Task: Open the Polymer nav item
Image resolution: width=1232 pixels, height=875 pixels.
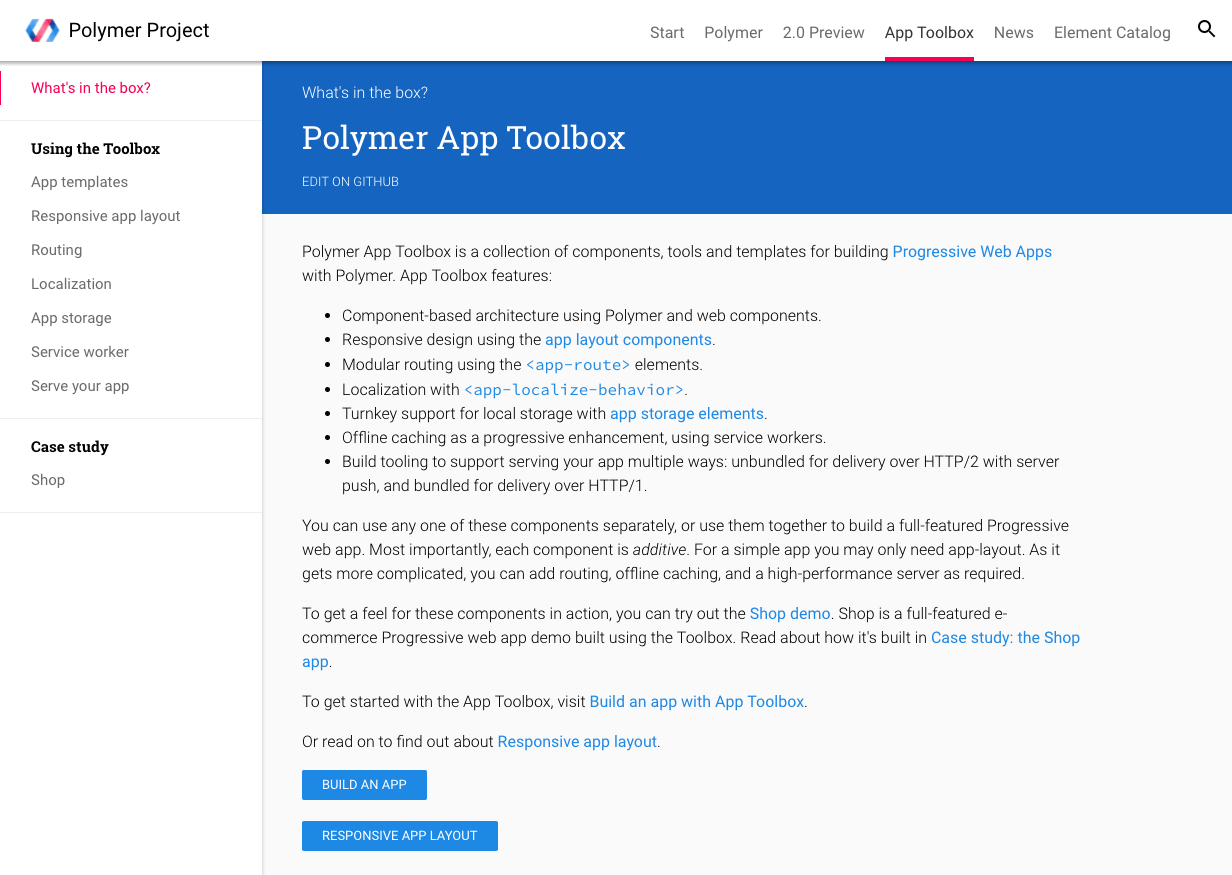Action: click(x=733, y=32)
